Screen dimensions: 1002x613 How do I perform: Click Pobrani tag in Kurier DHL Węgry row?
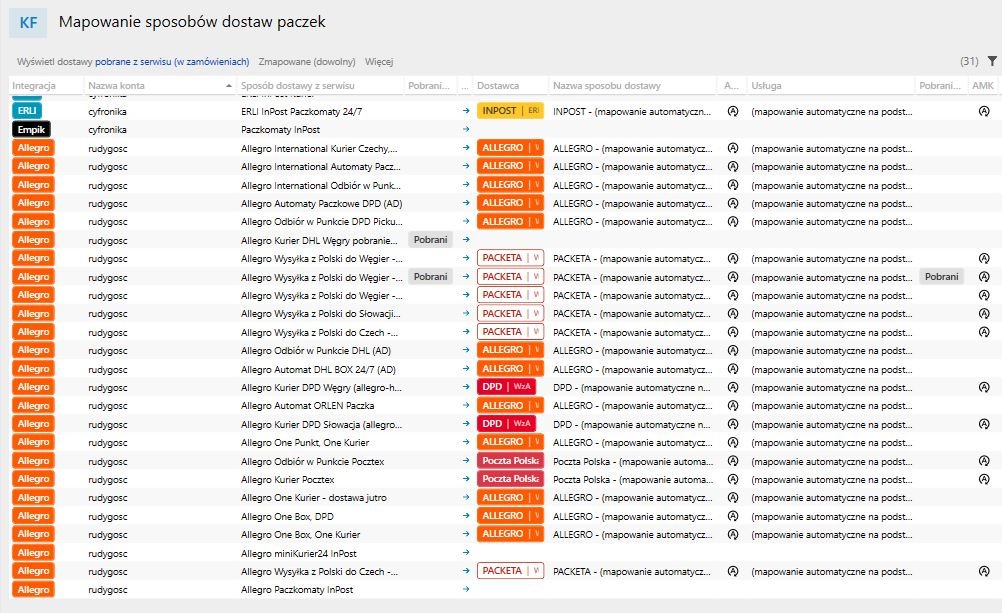point(430,240)
